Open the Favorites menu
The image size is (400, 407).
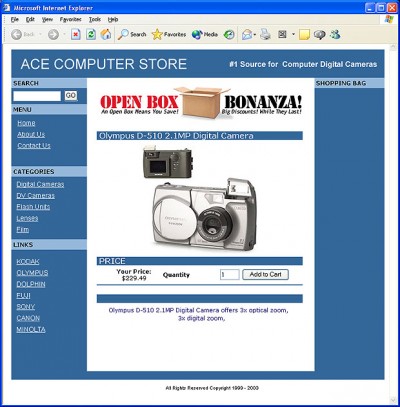[71, 20]
